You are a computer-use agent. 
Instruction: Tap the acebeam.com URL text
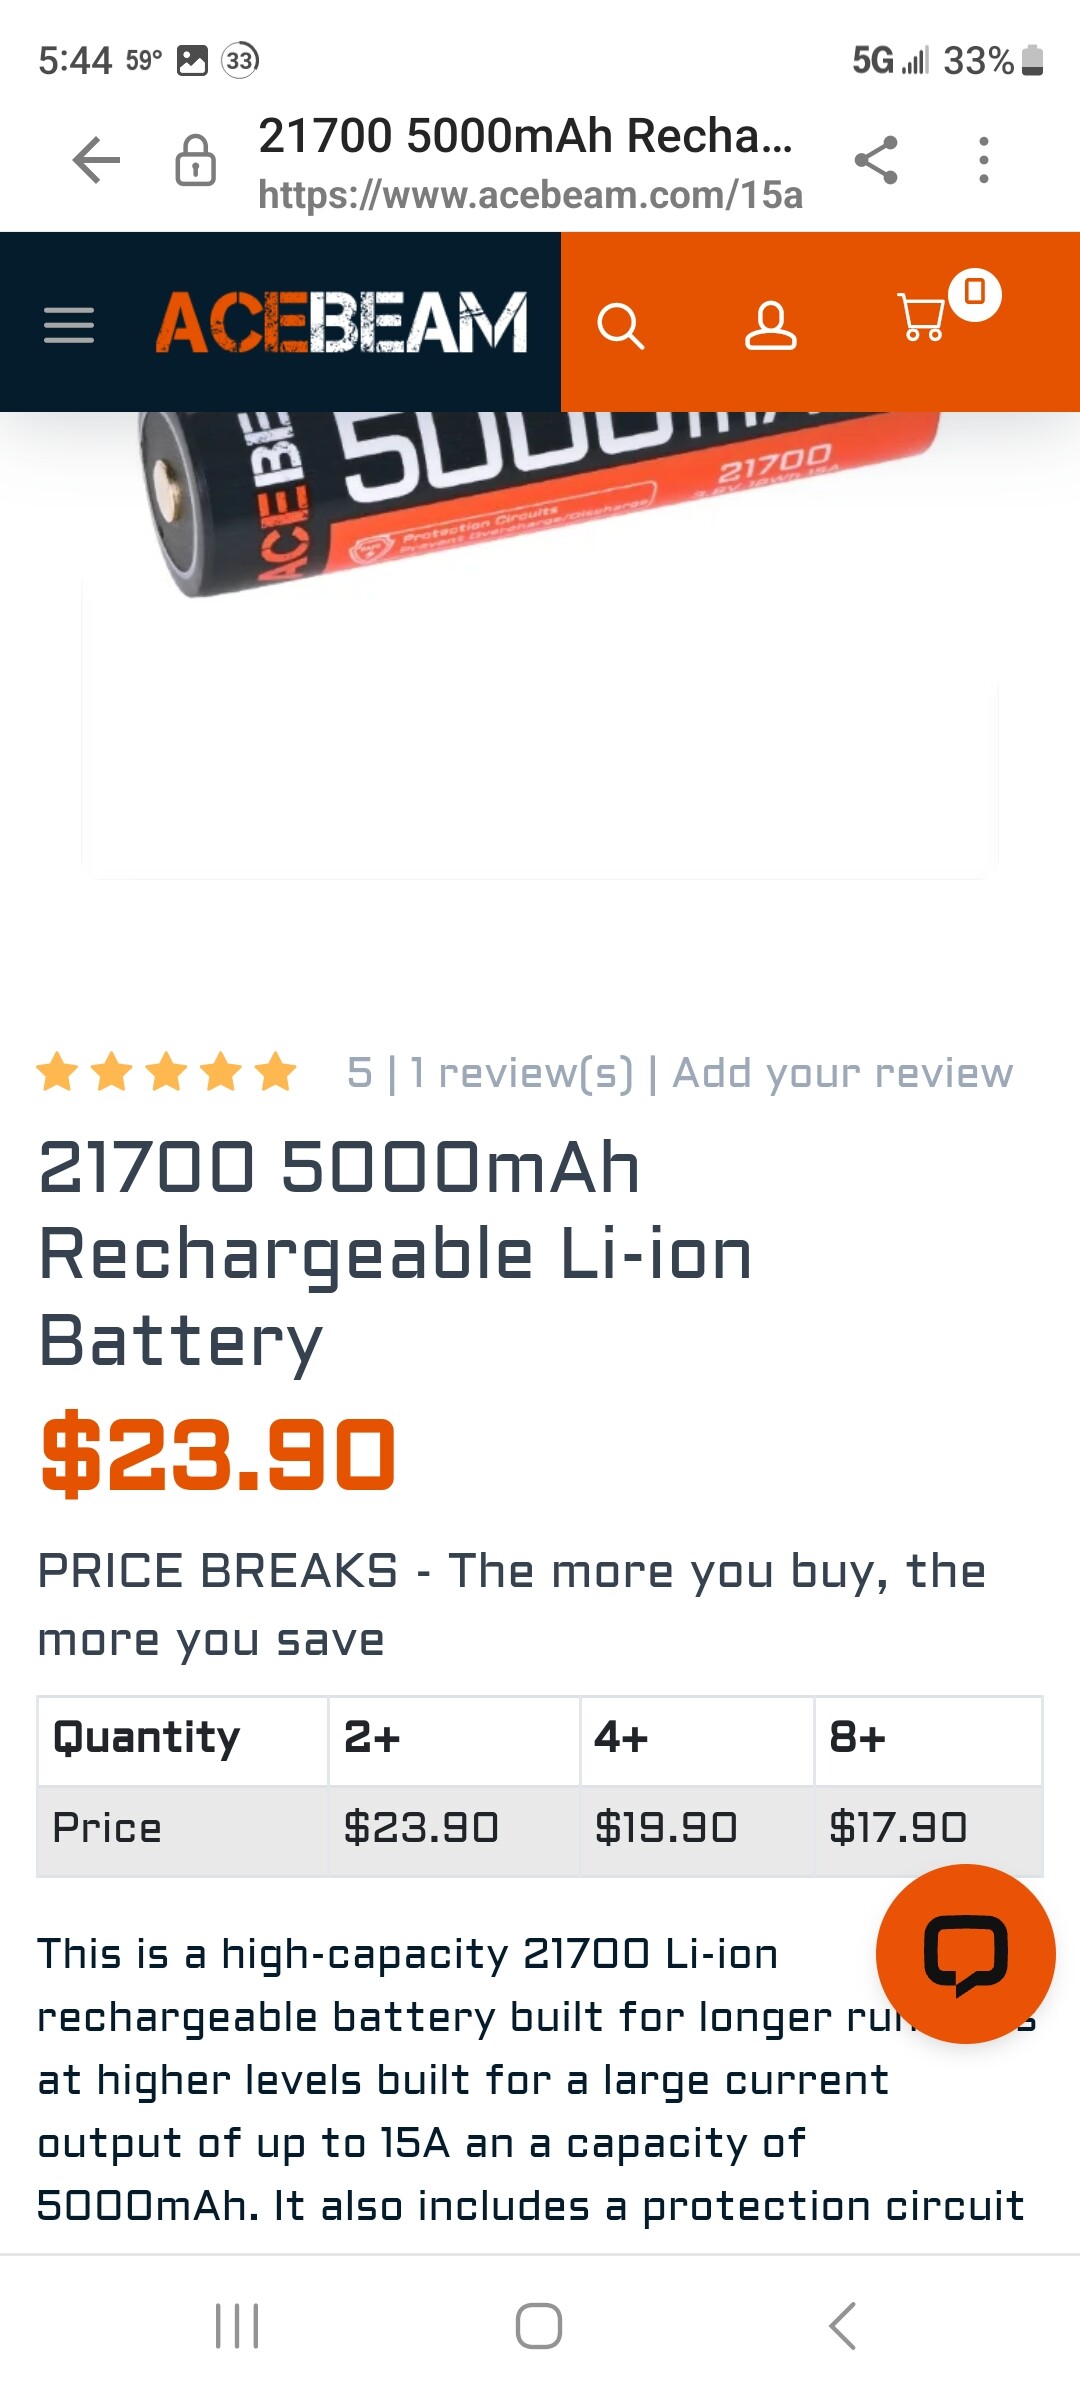530,195
